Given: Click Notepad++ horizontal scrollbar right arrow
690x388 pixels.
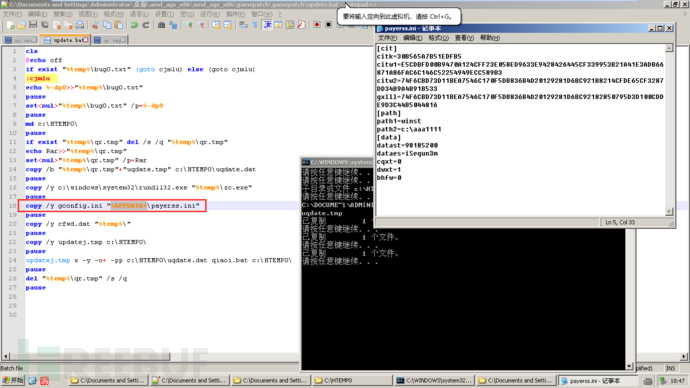Looking at the screenshot, I should [684, 356].
